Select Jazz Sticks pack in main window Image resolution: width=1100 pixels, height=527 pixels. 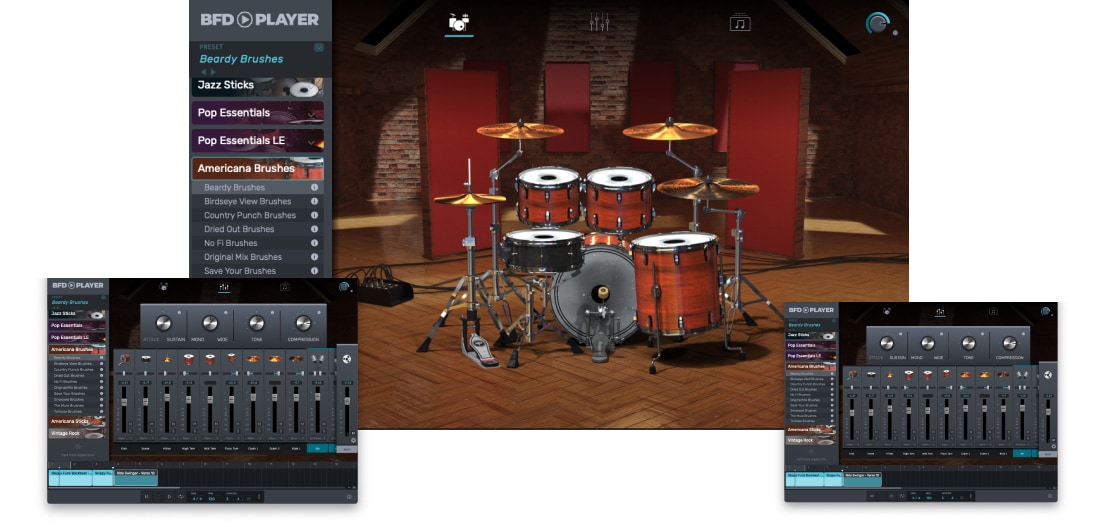[x=257, y=86]
